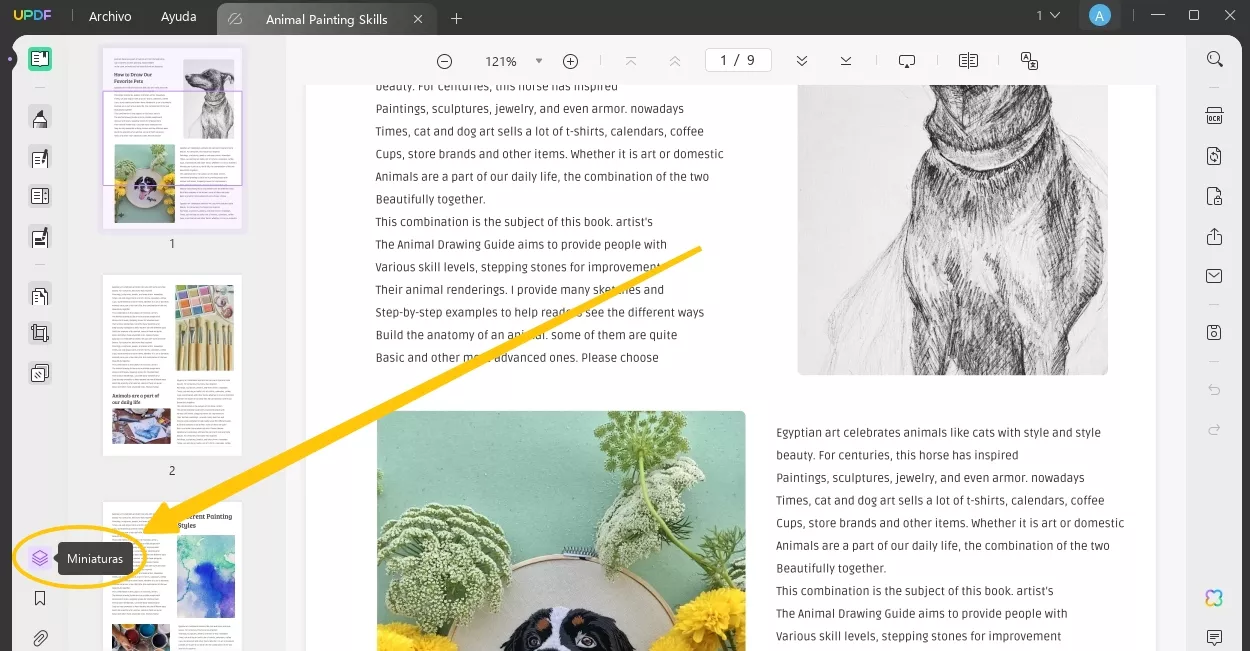Select page 3 thumbnail
Screen dimensions: 1250x651
[x=172, y=577]
